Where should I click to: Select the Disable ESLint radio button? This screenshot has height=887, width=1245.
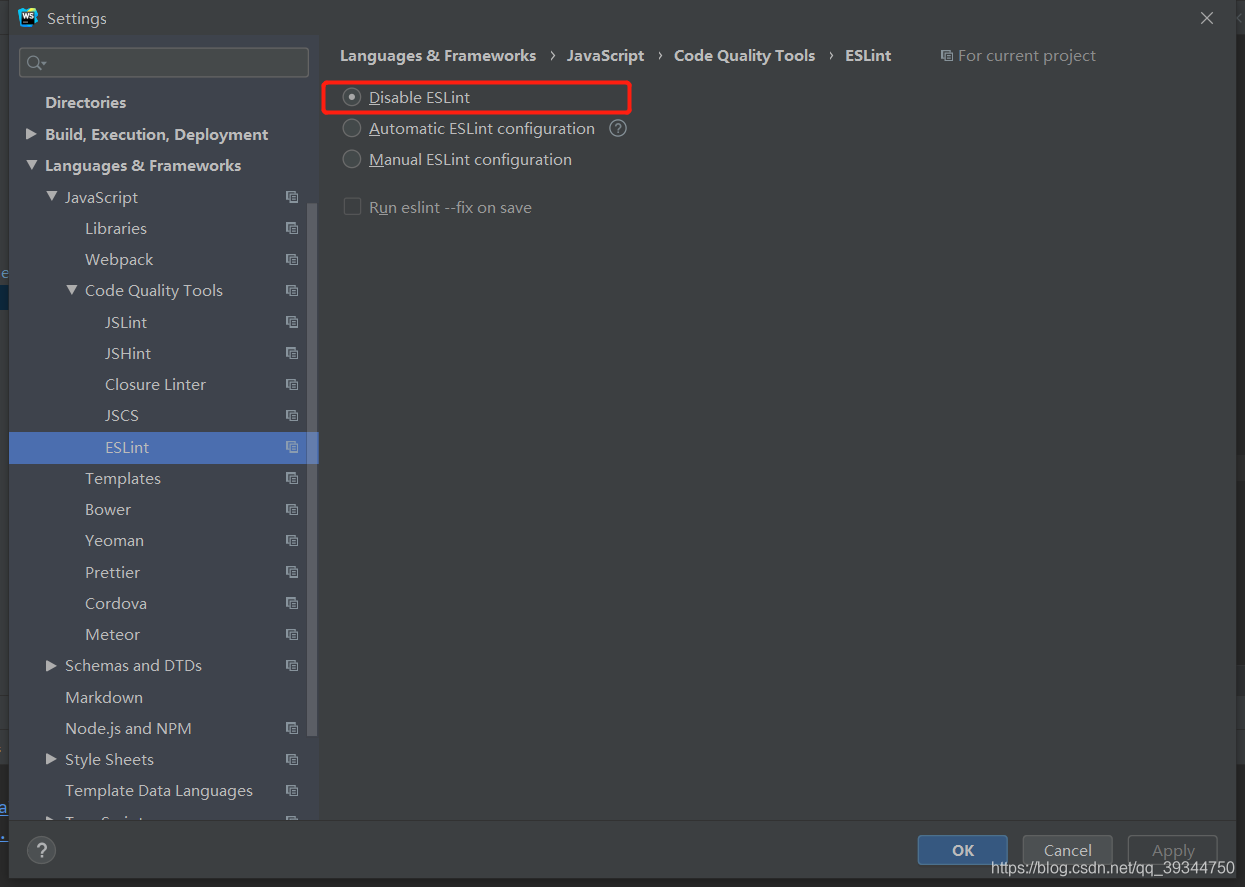tap(351, 96)
